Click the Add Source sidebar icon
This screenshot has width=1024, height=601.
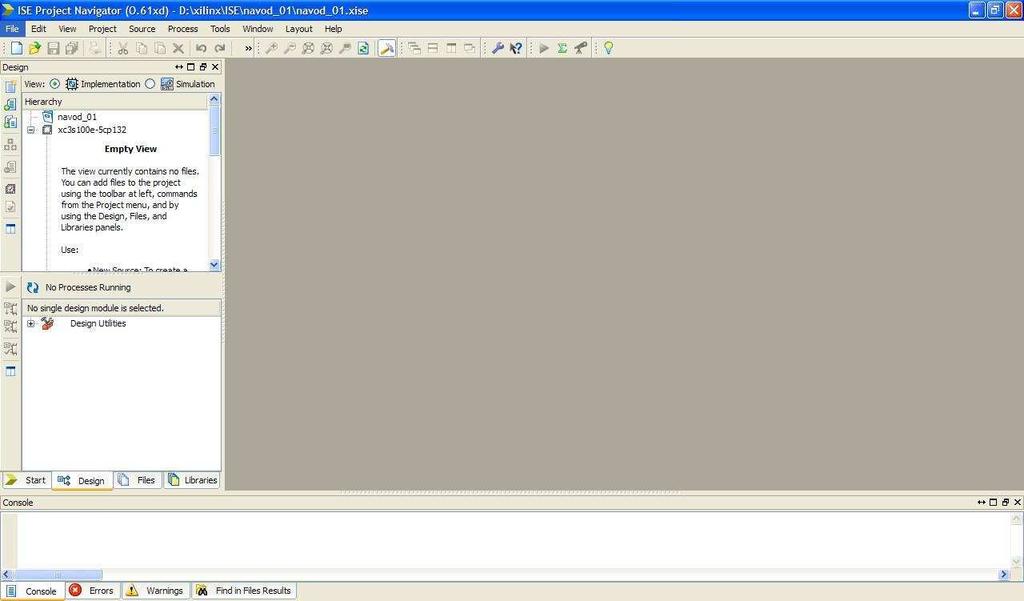pyautogui.click(x=10, y=105)
